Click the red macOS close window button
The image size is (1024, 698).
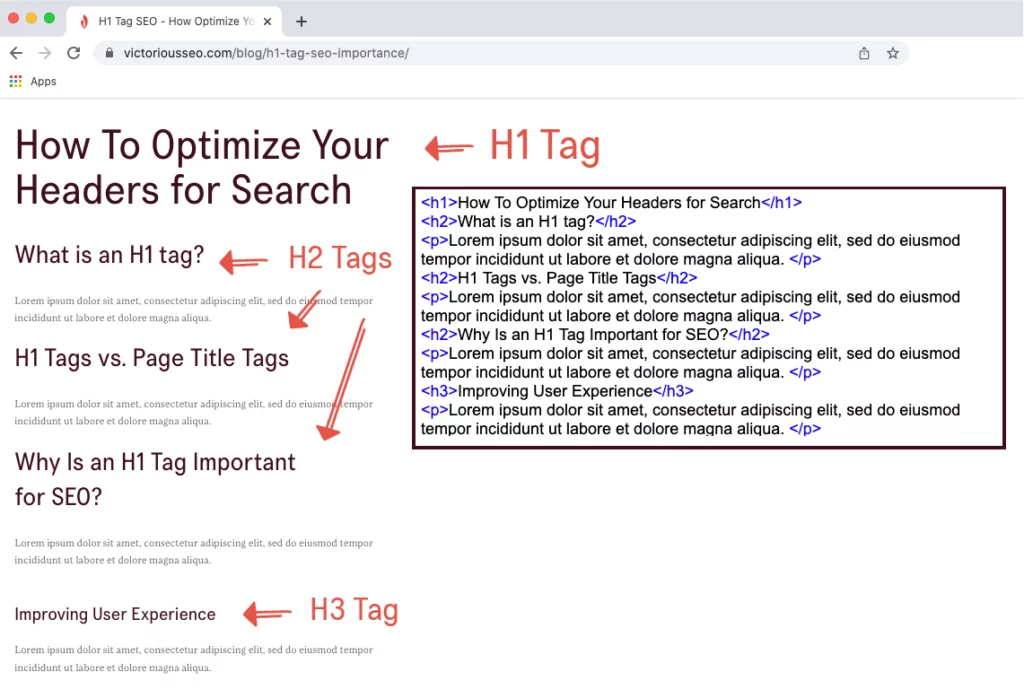13,18
